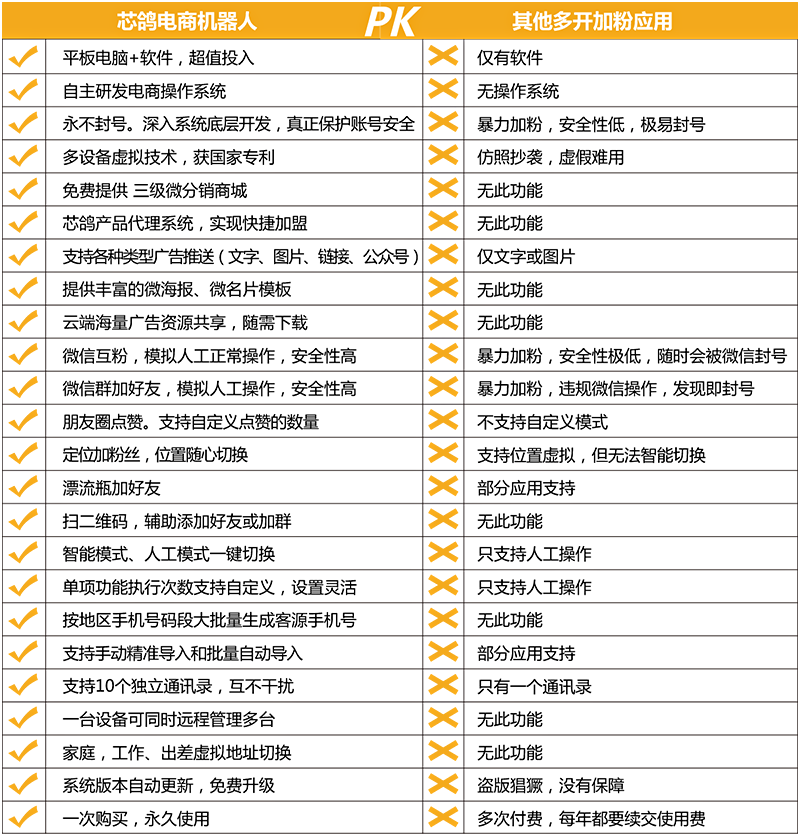Click the X mark beside 暴力加粉，违规微信操作，发现即封号
Viewport: 800px width, 837px height.
[x=443, y=386]
